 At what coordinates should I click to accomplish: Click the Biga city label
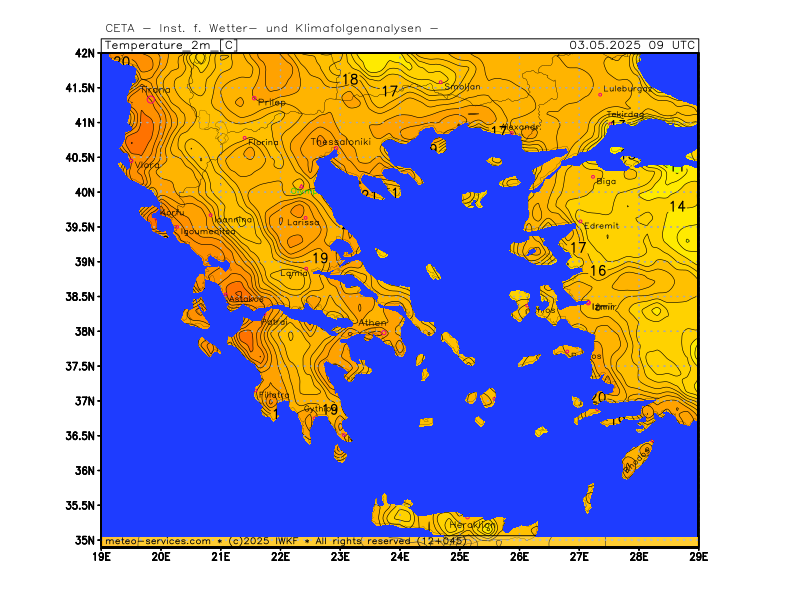[606, 181]
